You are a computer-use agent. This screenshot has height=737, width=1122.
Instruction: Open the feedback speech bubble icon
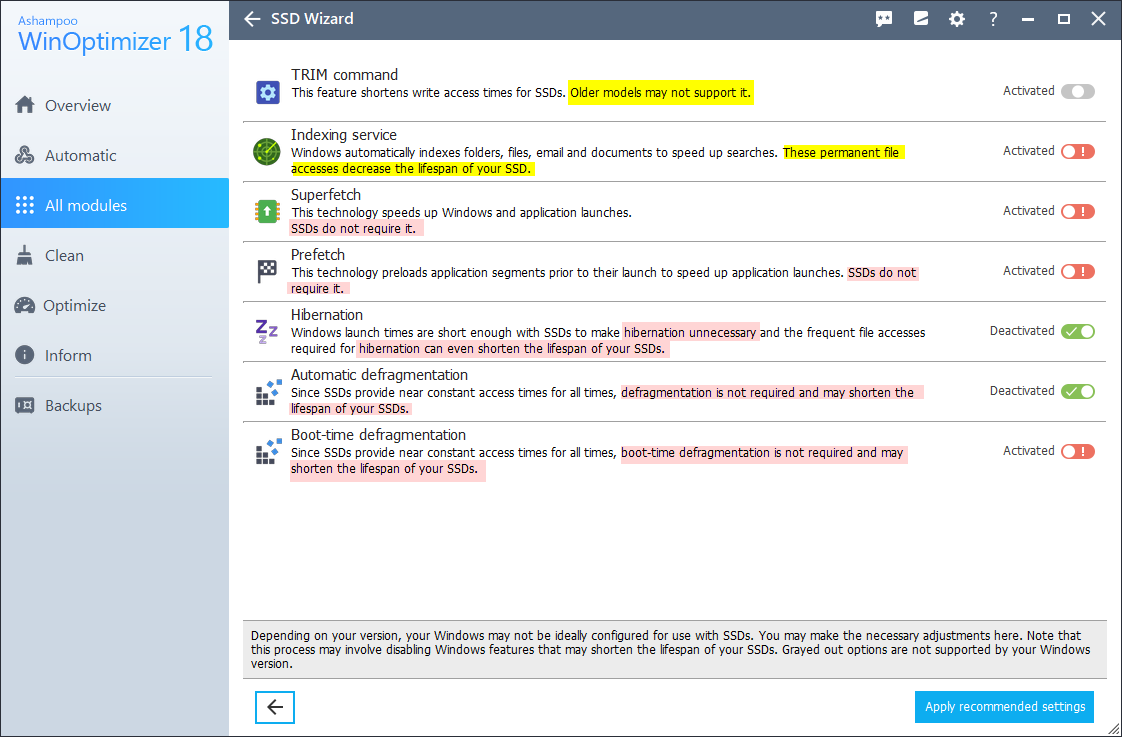[x=884, y=19]
